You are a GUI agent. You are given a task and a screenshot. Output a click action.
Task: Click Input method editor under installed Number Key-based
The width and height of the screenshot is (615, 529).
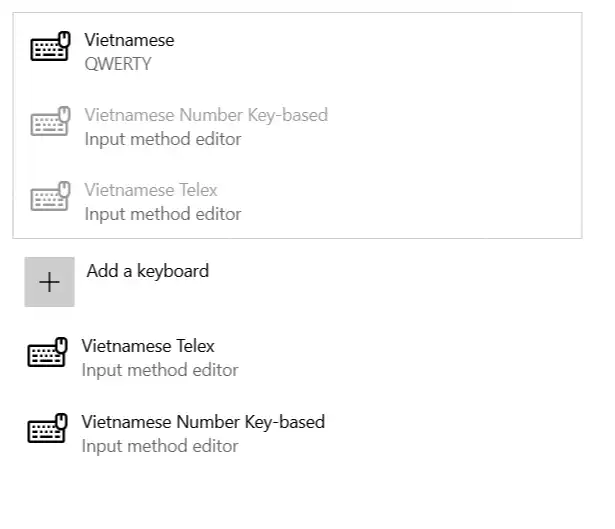(160, 446)
